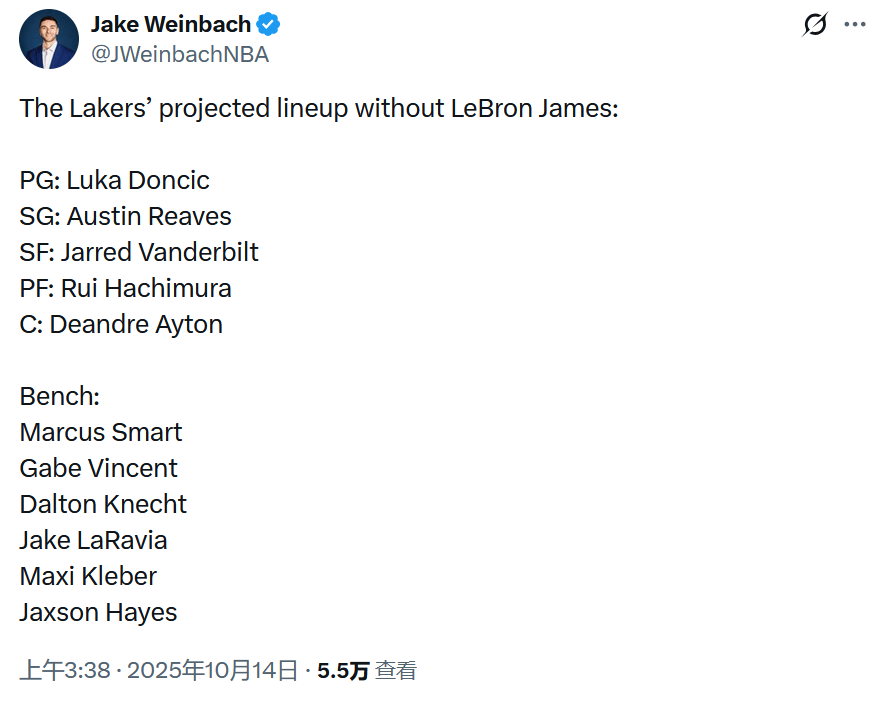This screenshot has height=702, width=888.
Task: Click the 'Marcus Smart' bench entry
Action: tap(101, 432)
